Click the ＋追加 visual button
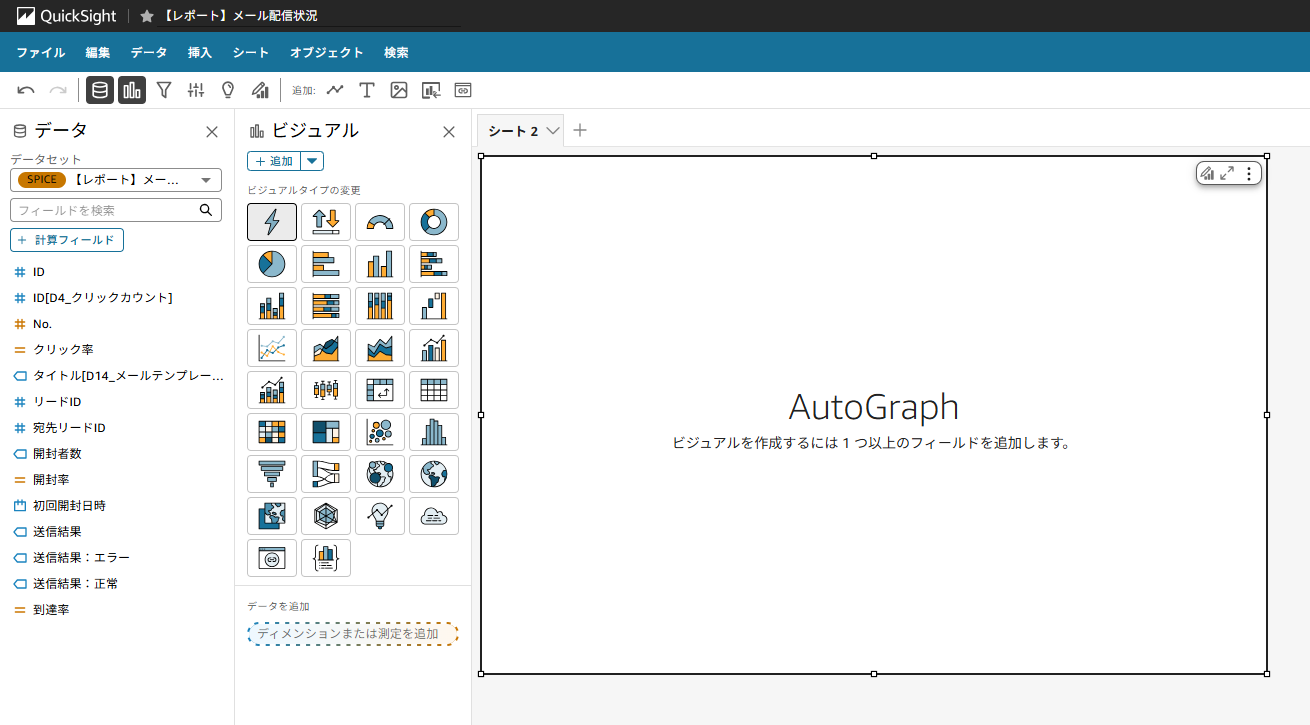The height and width of the screenshot is (725, 1310). (274, 161)
